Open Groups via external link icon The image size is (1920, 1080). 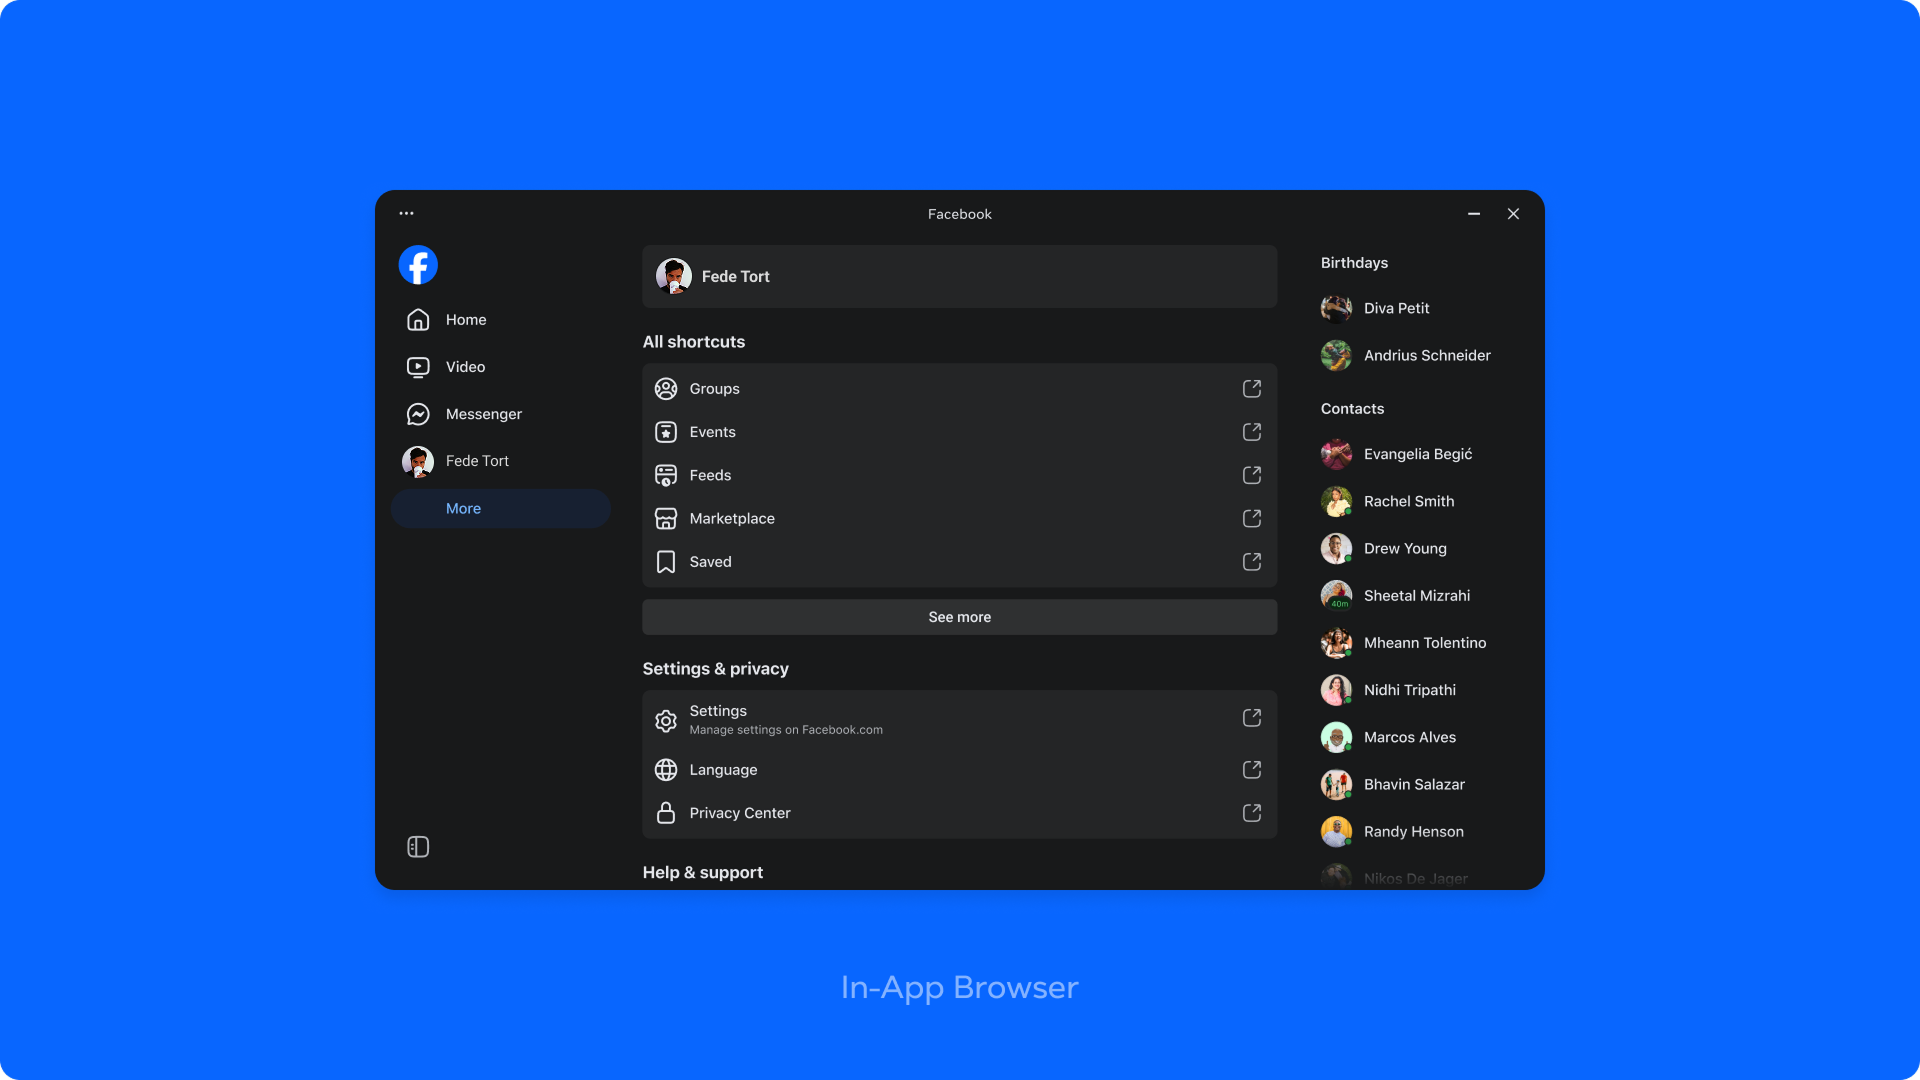point(1252,388)
